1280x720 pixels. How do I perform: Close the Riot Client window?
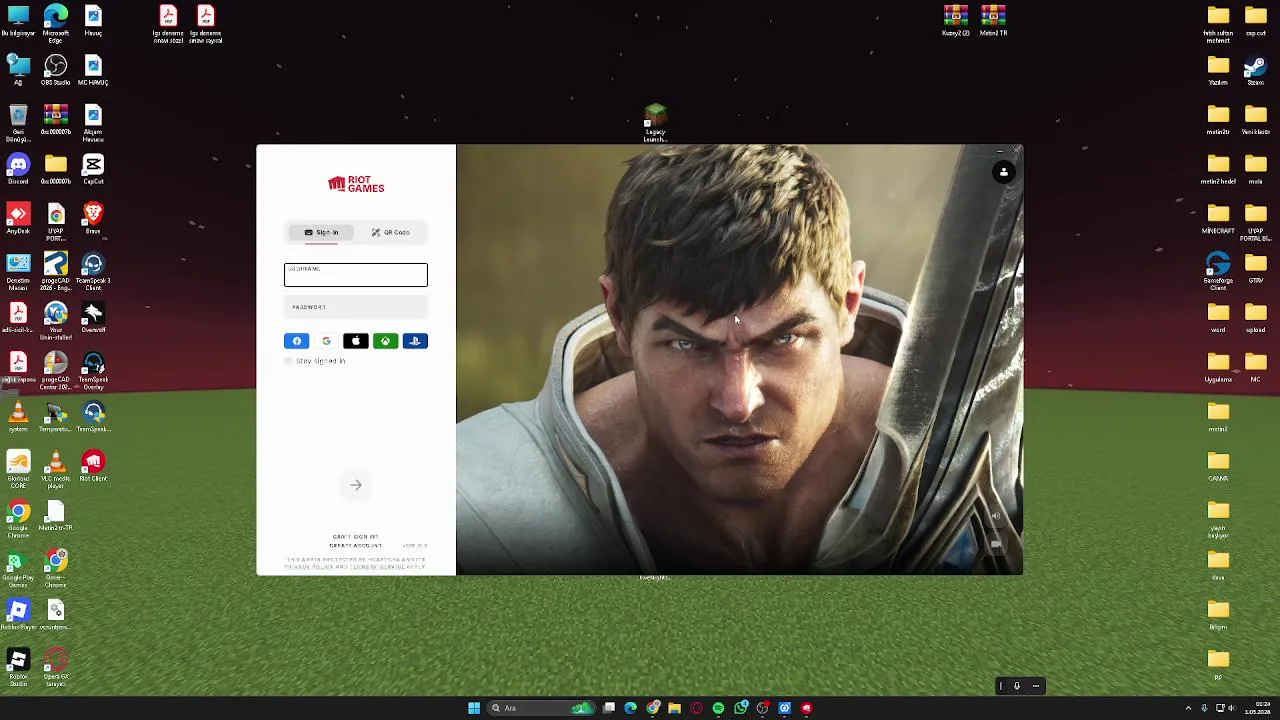(1016, 151)
